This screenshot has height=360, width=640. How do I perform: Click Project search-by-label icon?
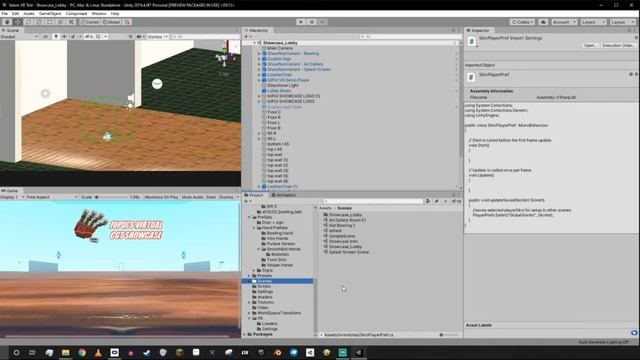pos(436,201)
